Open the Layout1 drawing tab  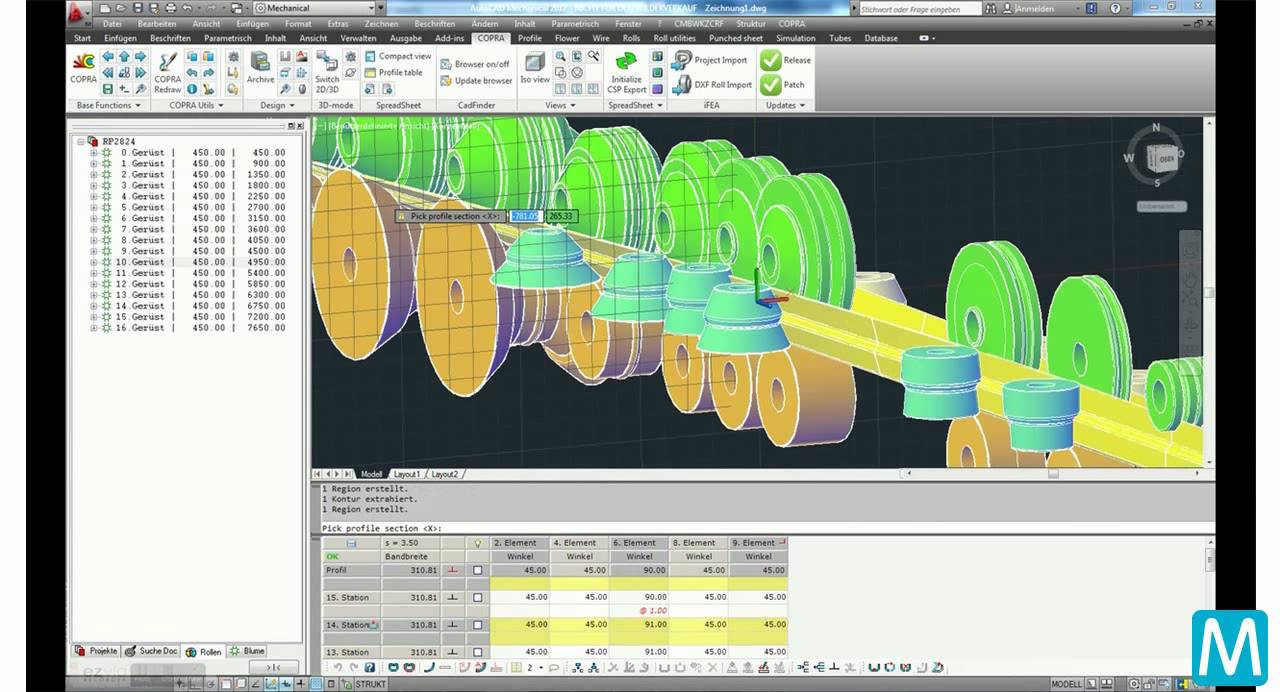406,474
